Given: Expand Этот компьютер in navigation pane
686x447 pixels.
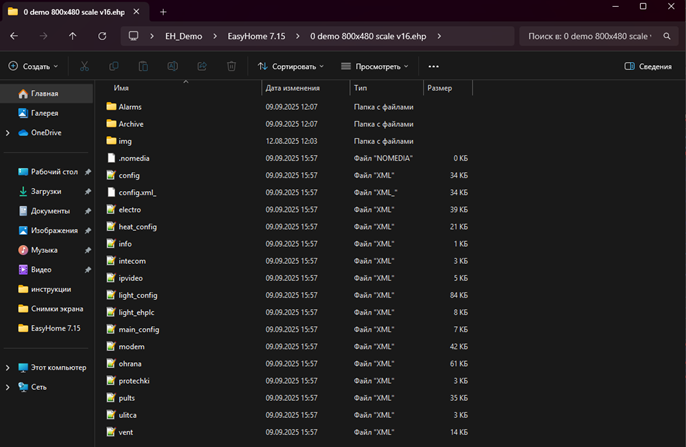Looking at the screenshot, I should (x=8, y=367).
